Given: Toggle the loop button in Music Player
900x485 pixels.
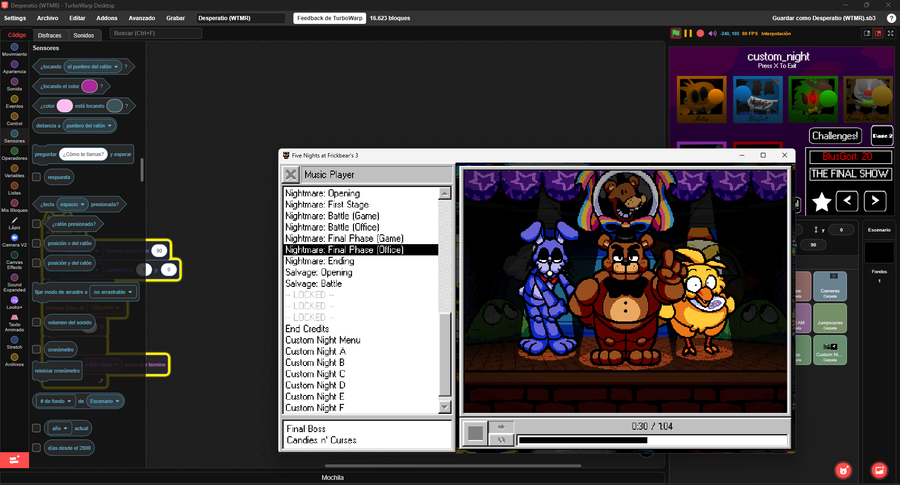Looking at the screenshot, I should coord(501,440).
